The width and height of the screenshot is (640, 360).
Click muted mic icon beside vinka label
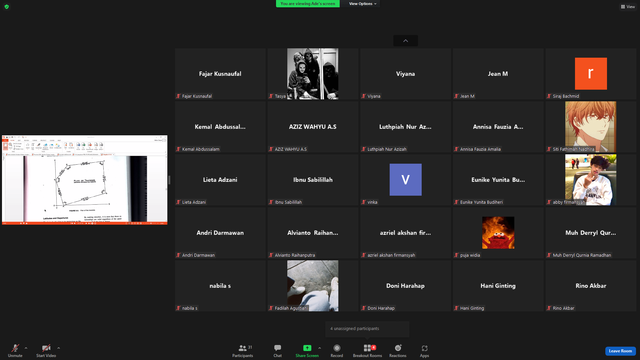point(364,202)
